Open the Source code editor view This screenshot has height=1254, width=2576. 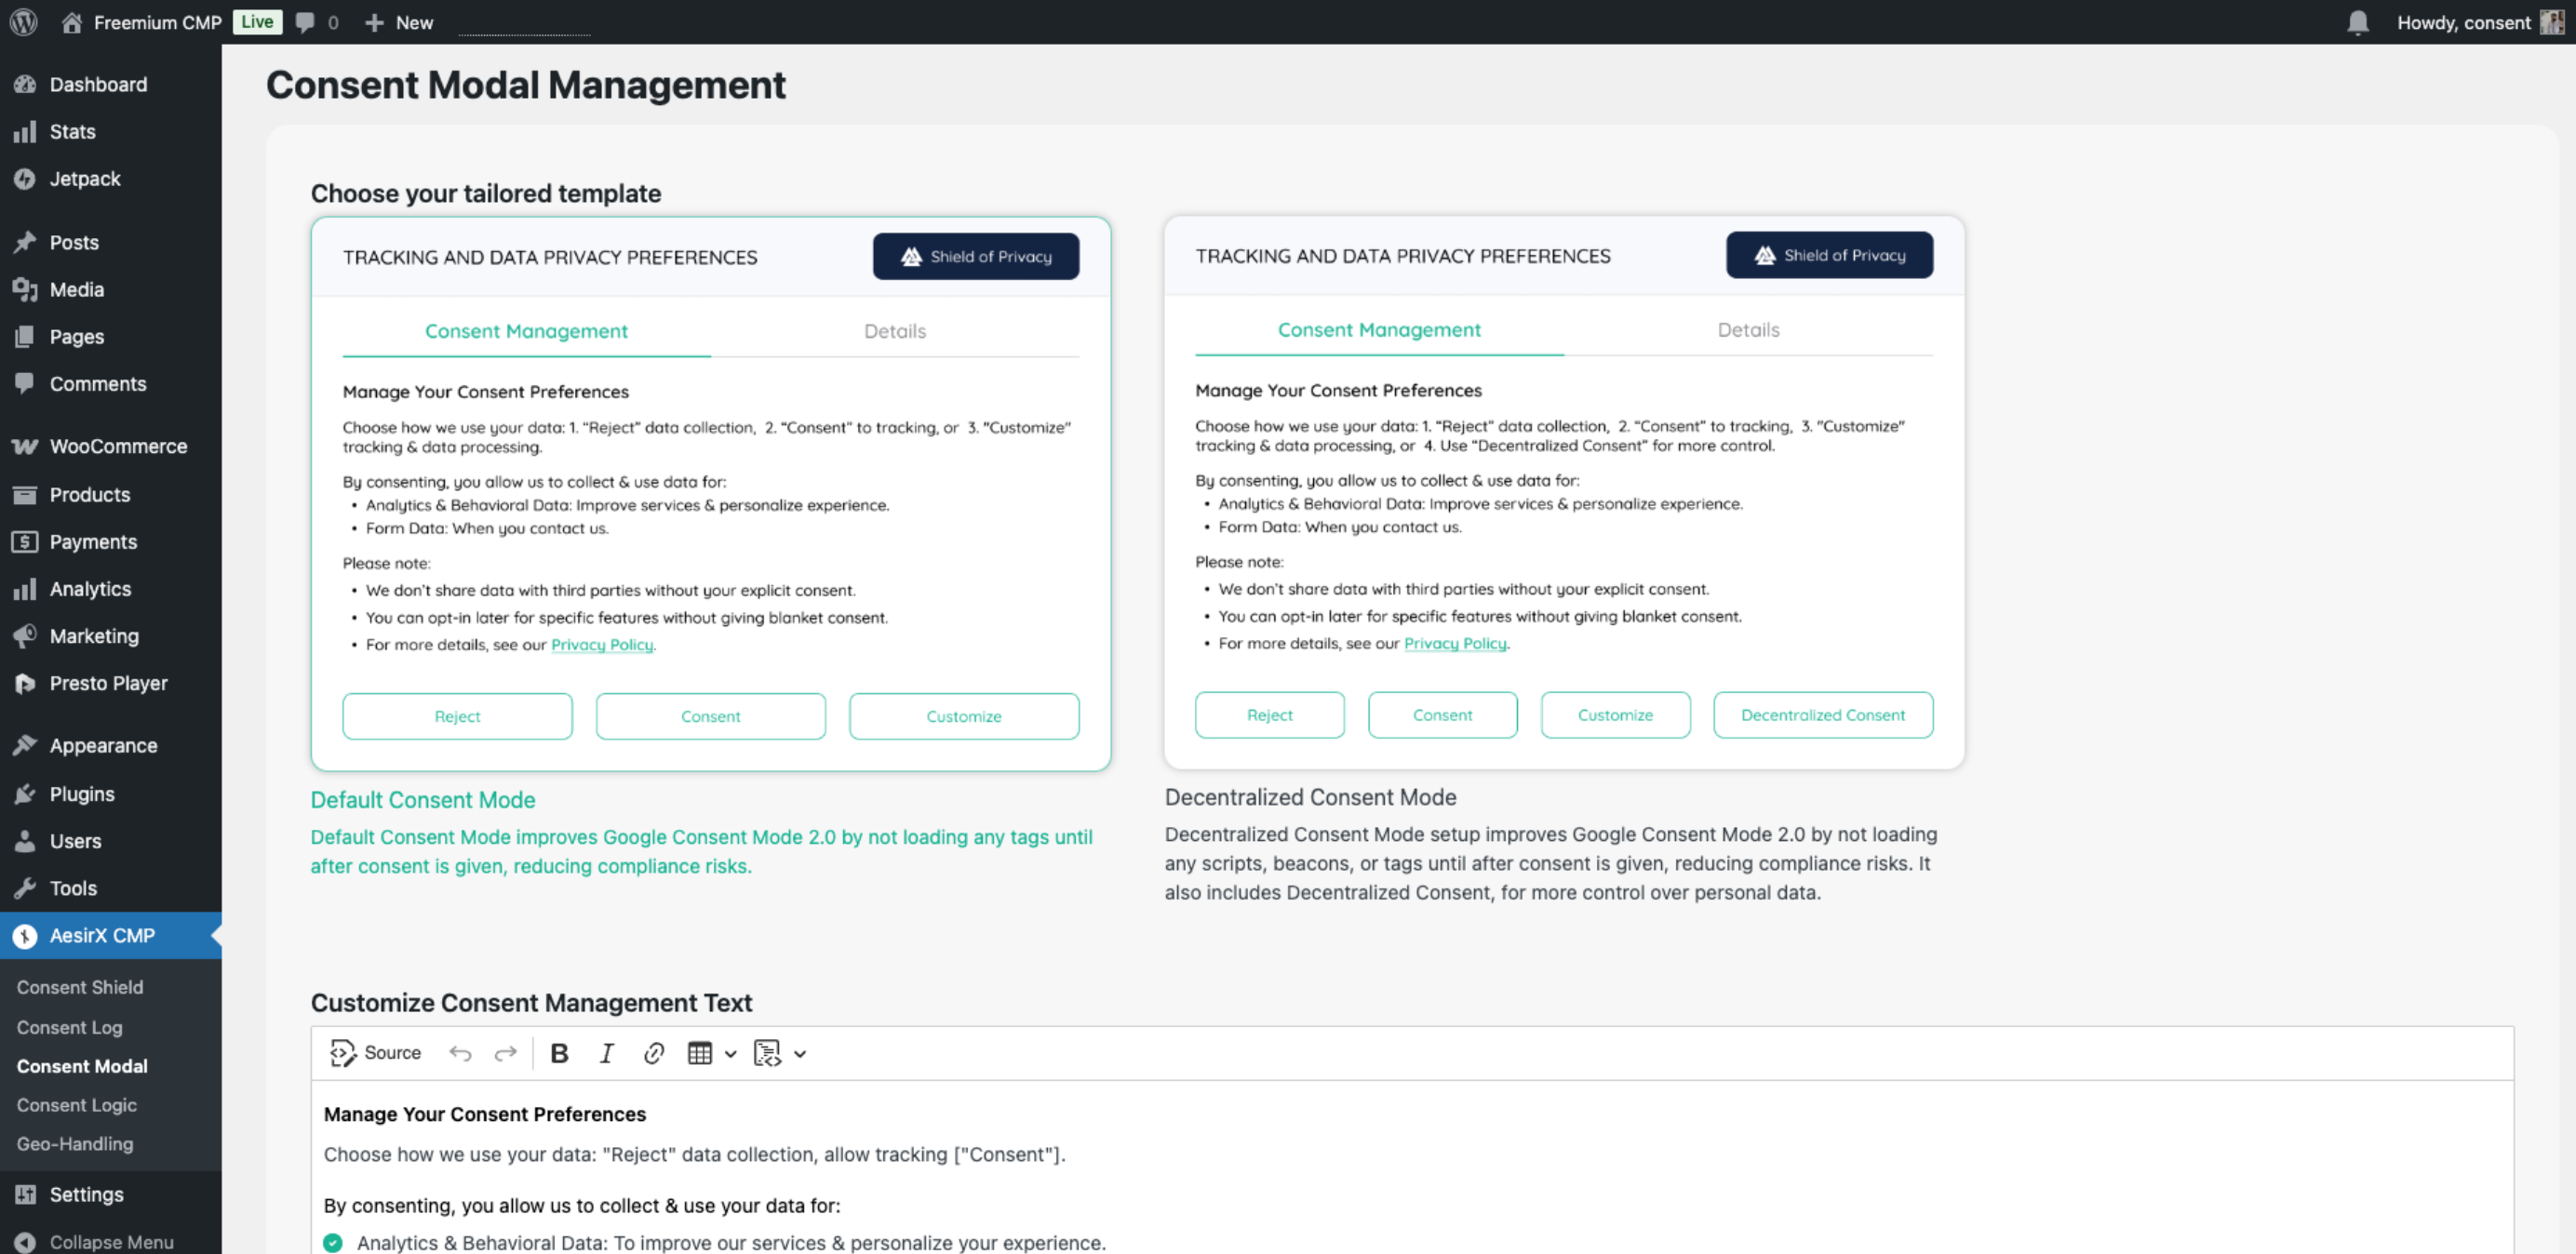coord(375,1053)
